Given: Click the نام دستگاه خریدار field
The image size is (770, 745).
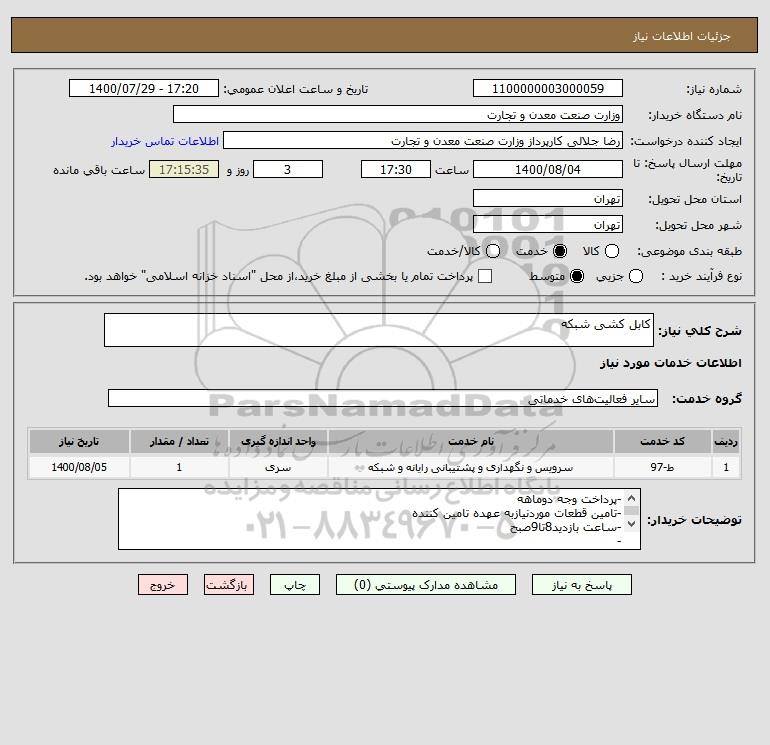Looking at the screenshot, I should click(x=398, y=115).
